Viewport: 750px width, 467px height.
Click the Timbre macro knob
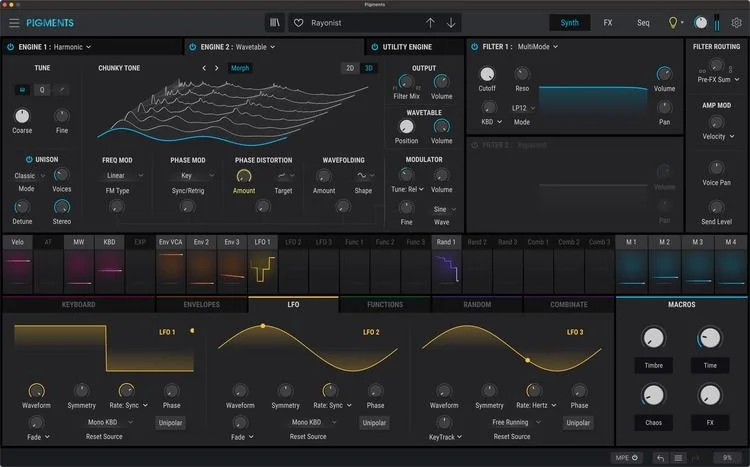point(653,338)
